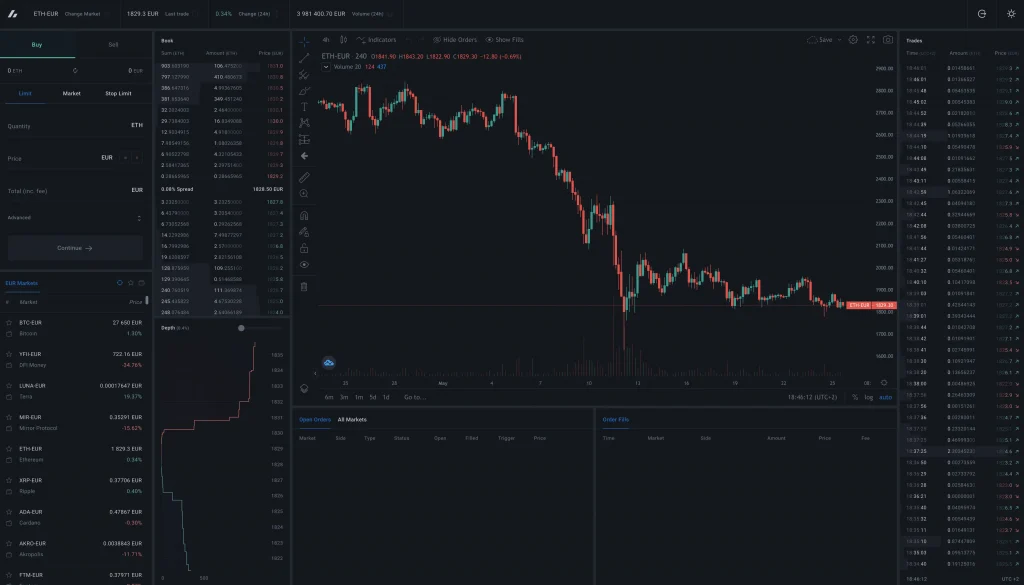Enter fullscreen chart mode
The height and width of the screenshot is (585, 1024).
[x=870, y=40]
